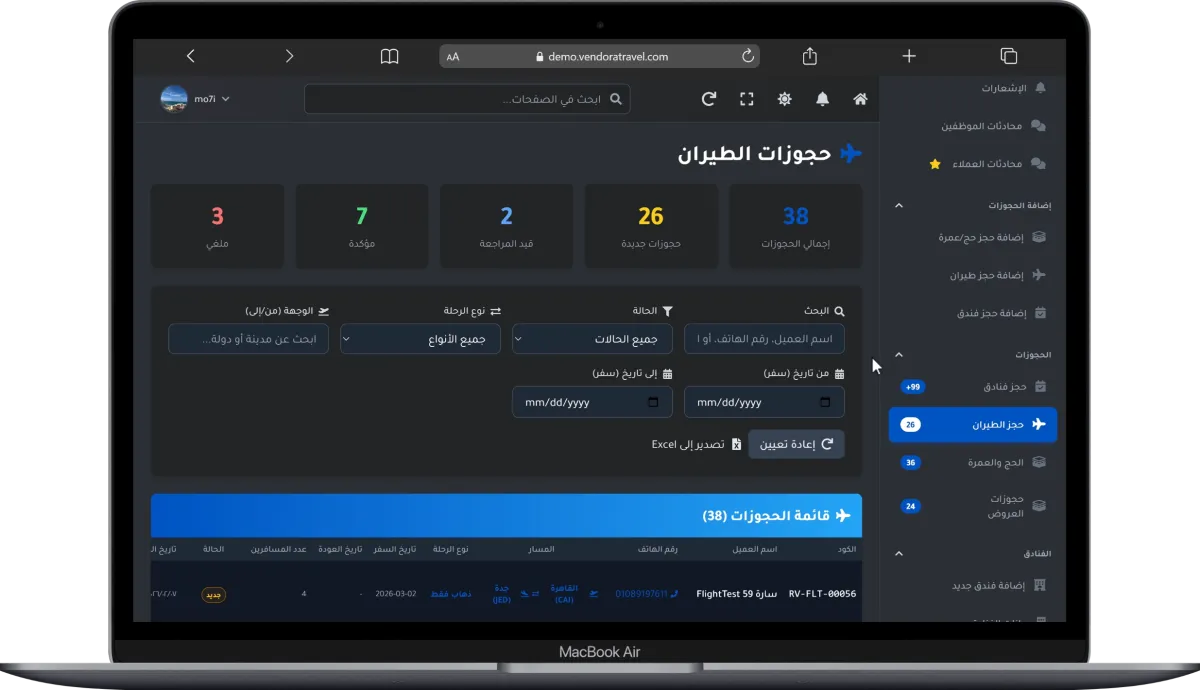Click the calendar icon beside إضافة حجز فندق
Image resolution: width=1200 pixels, height=690 pixels.
1040,313
